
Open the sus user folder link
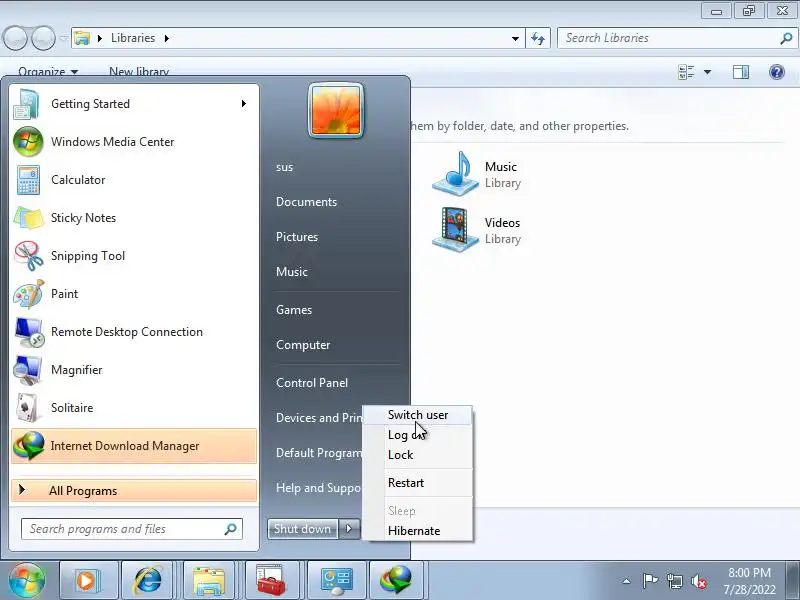pyautogui.click(x=285, y=167)
